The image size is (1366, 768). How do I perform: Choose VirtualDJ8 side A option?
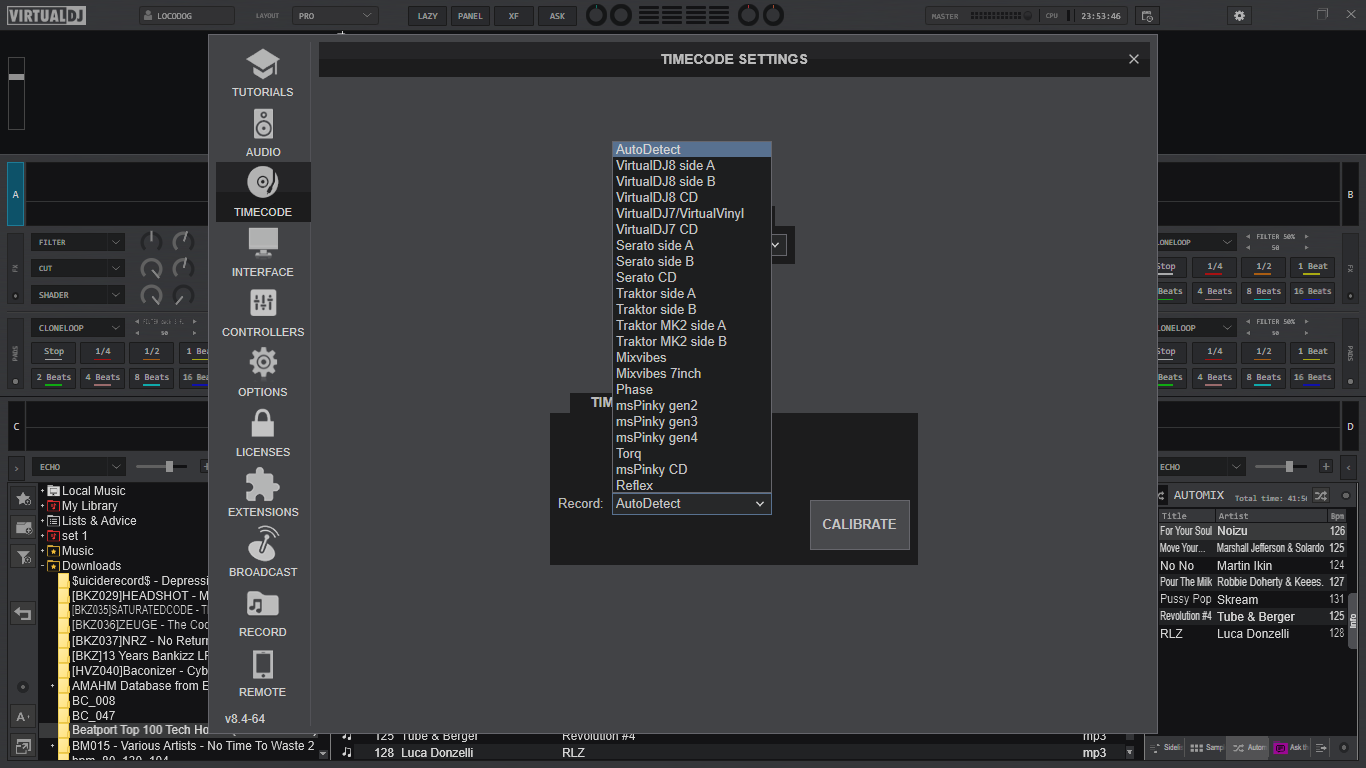(x=692, y=166)
